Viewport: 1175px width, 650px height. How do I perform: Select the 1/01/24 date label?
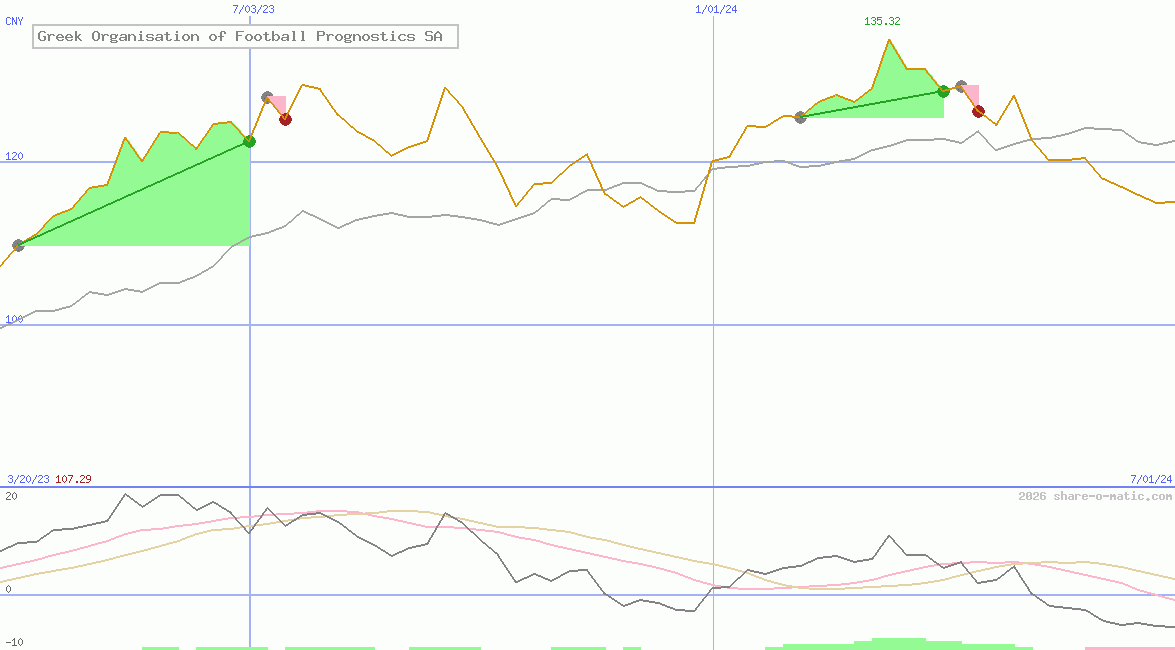pos(716,9)
